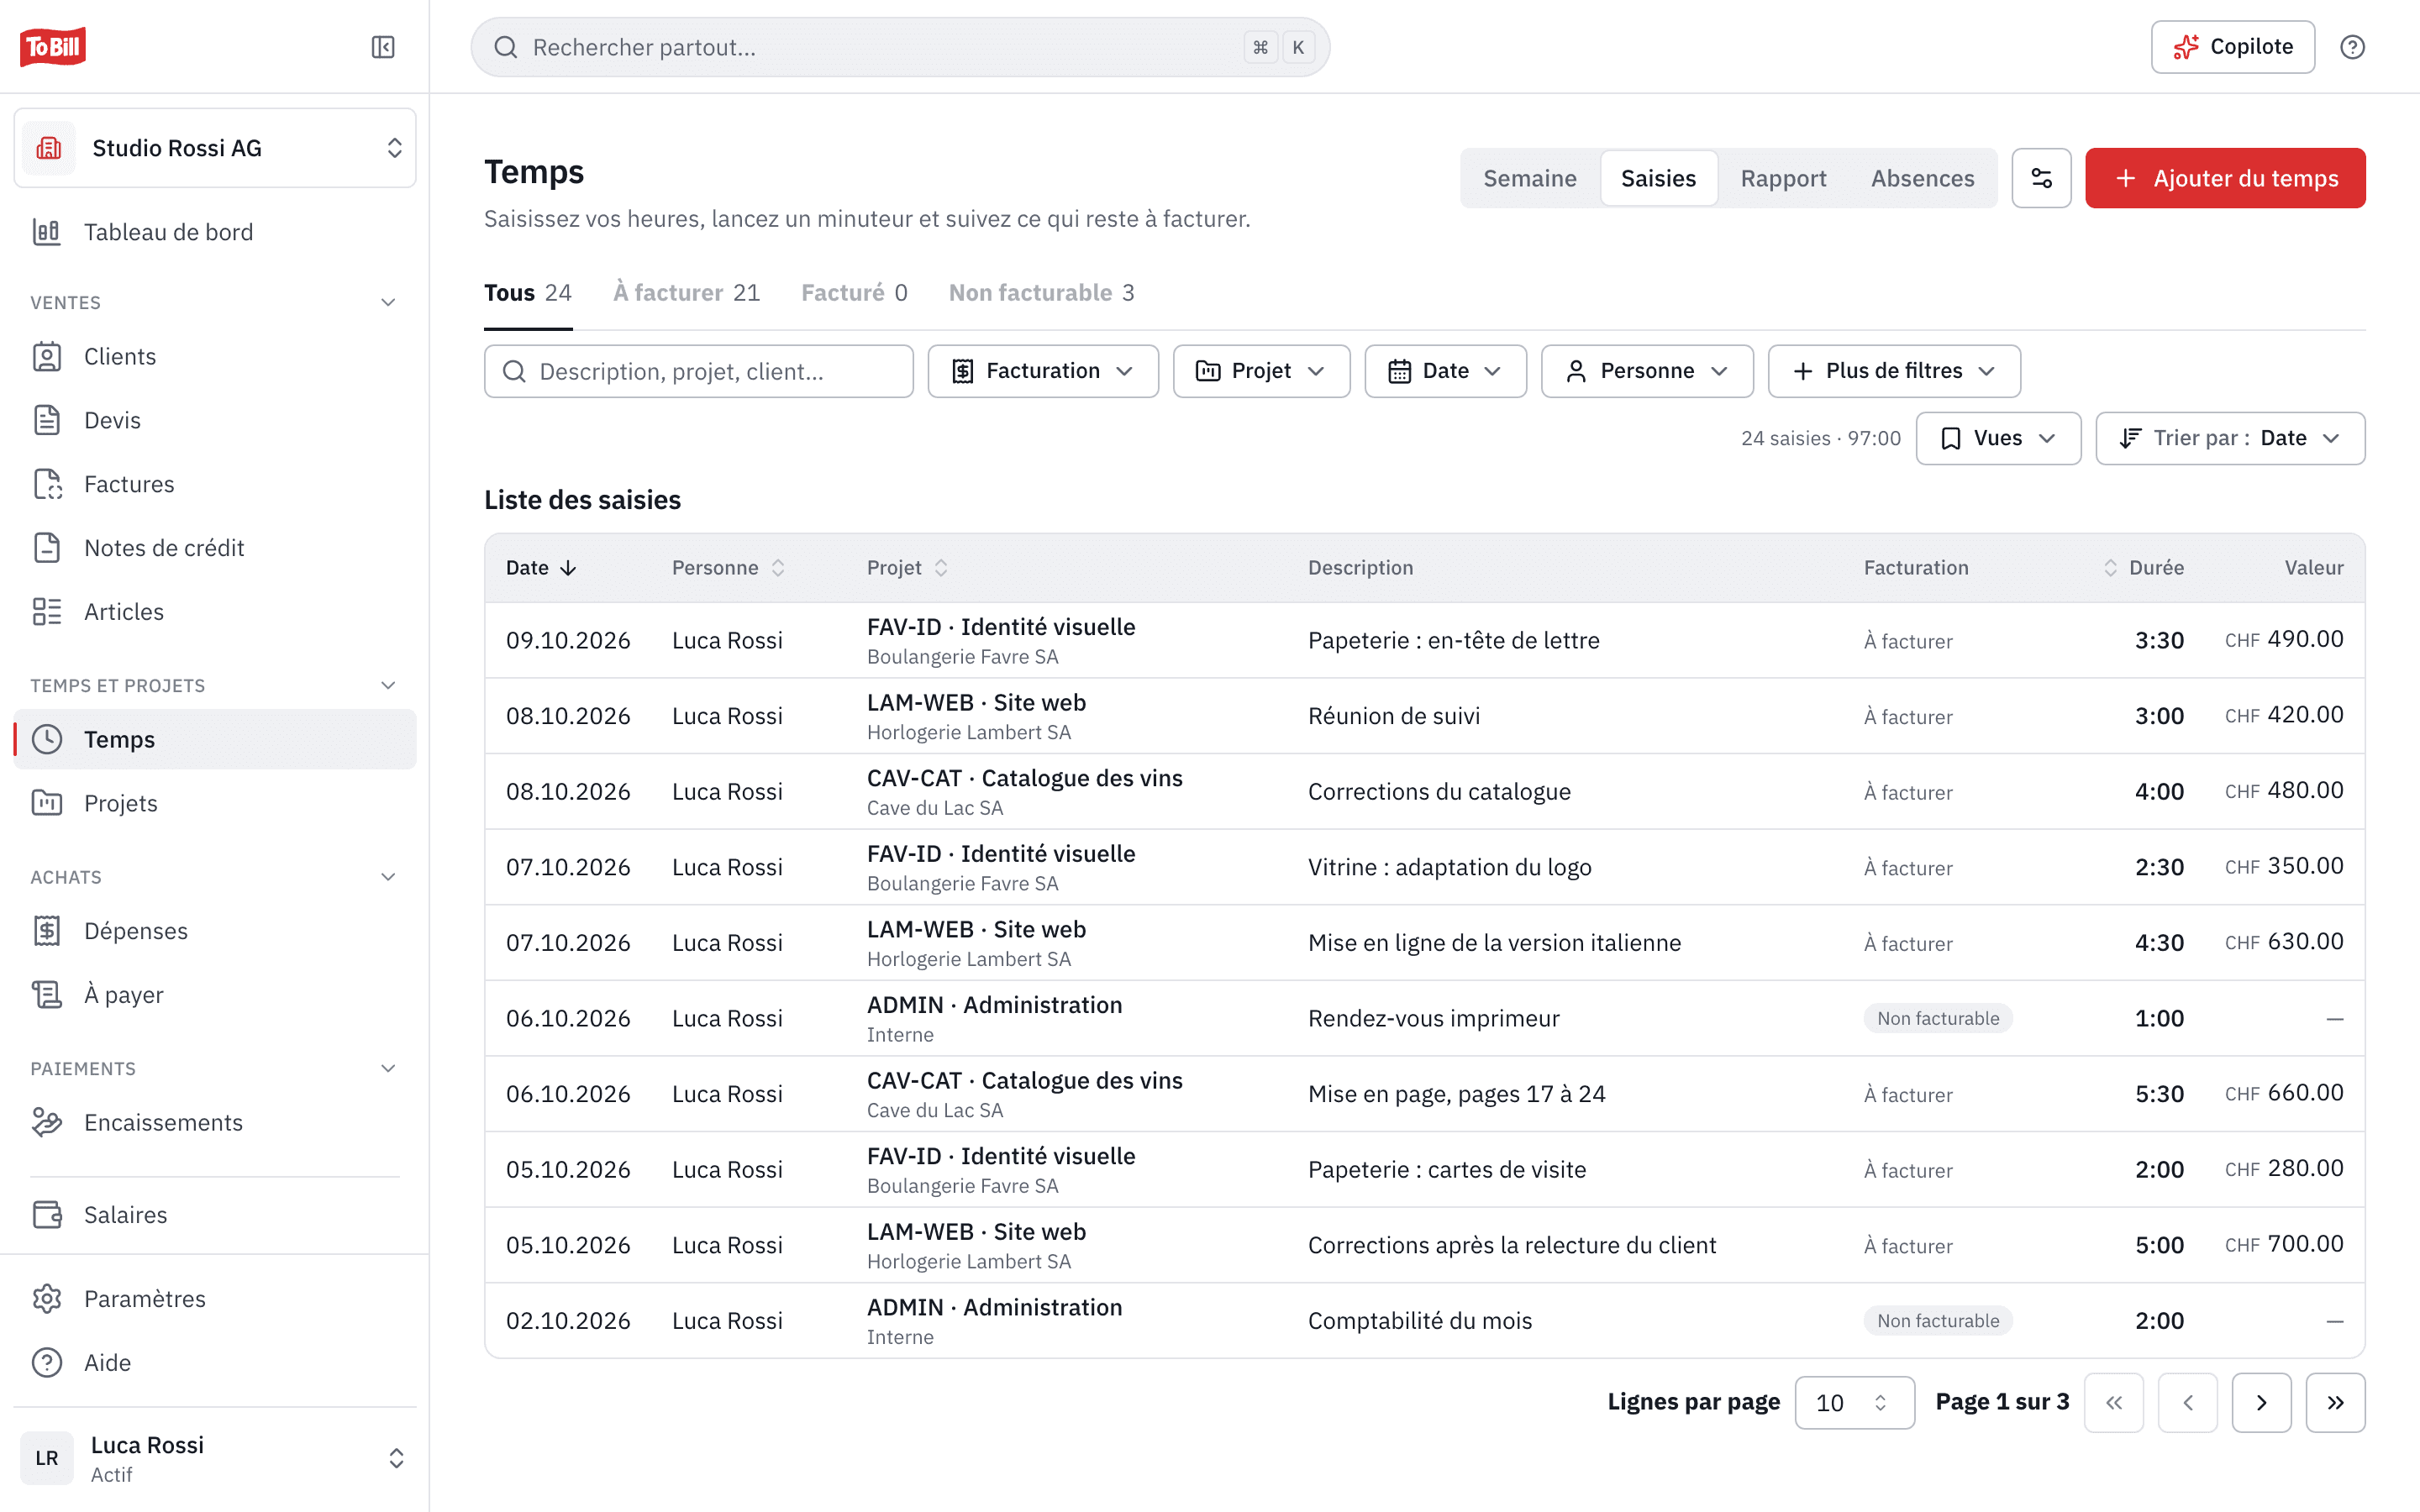Viewport: 2420px width, 1512px height.
Task: Switch to the Absences view tab
Action: point(1922,178)
